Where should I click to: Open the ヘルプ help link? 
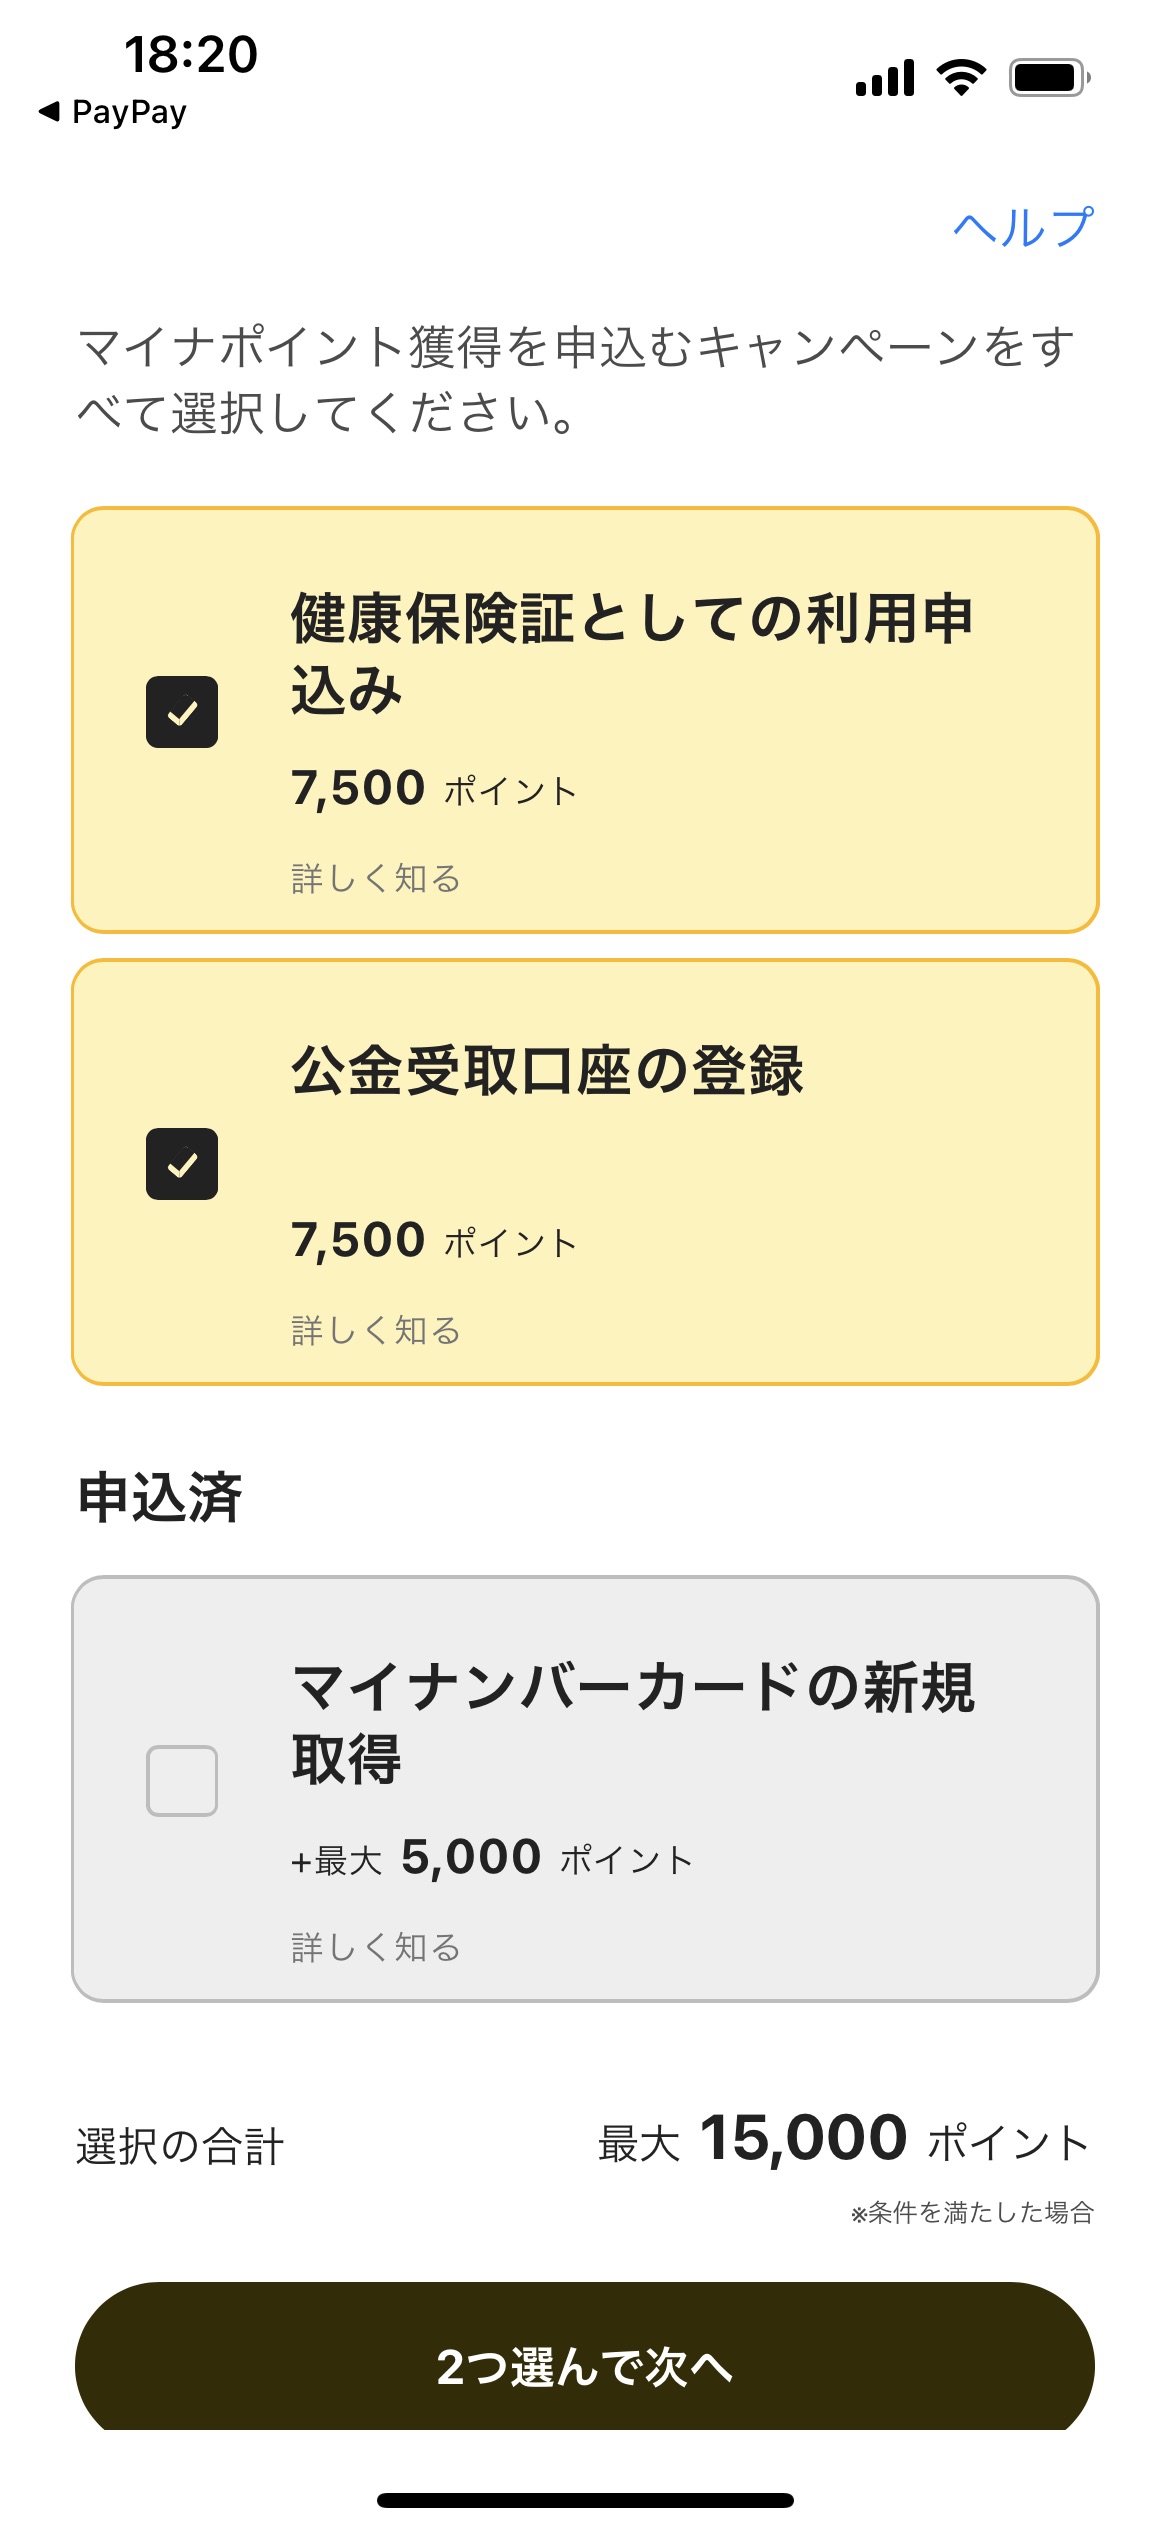click(x=1022, y=227)
